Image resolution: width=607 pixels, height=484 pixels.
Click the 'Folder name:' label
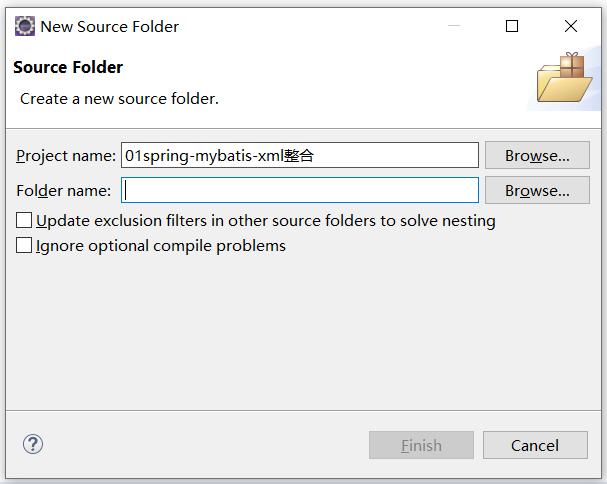[x=64, y=190]
